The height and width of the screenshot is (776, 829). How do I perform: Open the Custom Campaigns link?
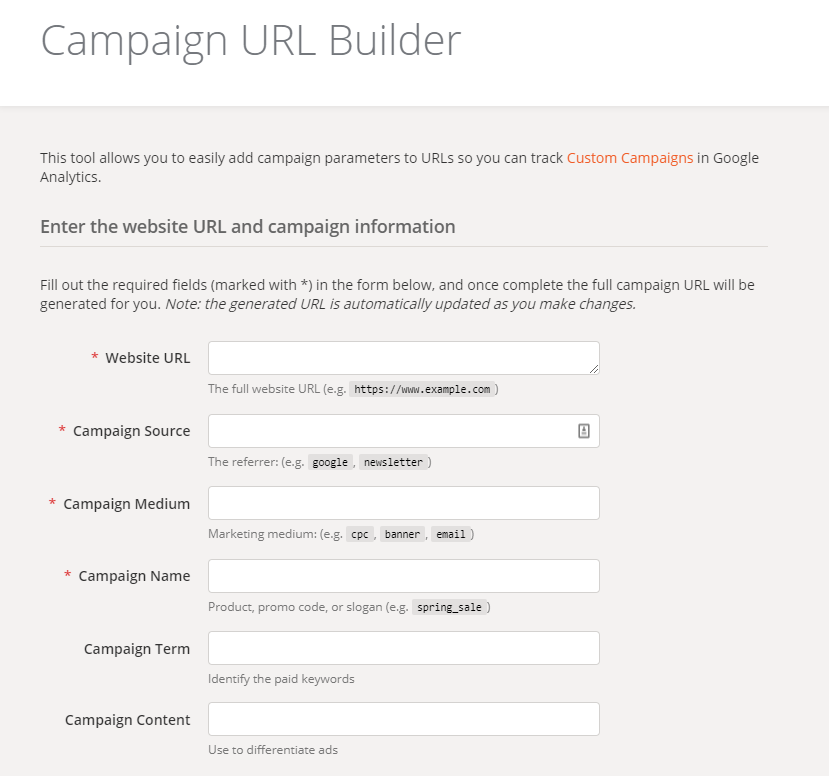pyautogui.click(x=629, y=158)
